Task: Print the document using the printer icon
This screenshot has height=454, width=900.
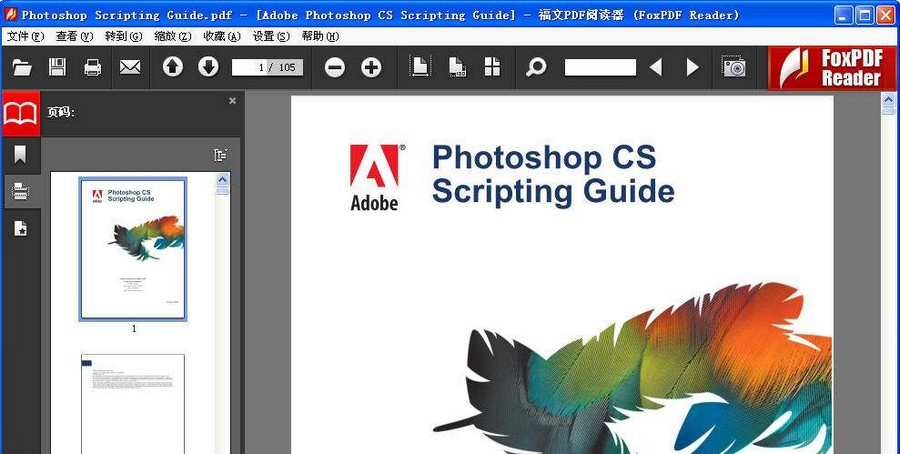Action: (x=93, y=67)
